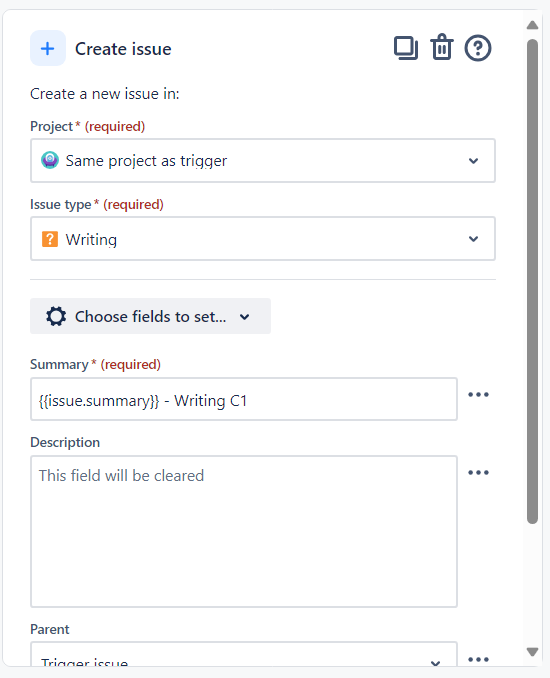
Task: Open the Project dropdown showing Same project as trigger
Action: 263,161
